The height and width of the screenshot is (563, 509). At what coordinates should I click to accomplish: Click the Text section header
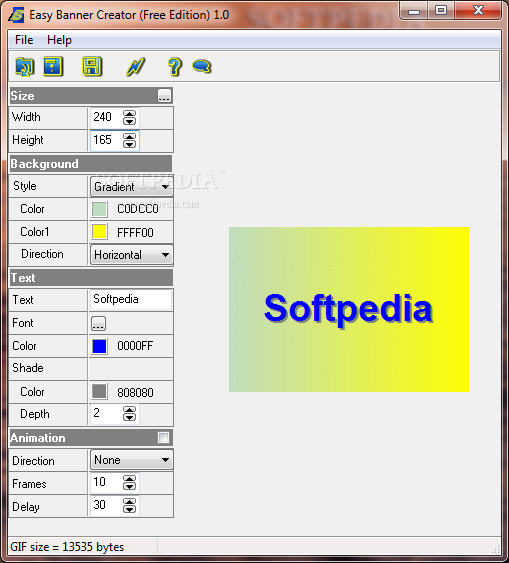coord(91,278)
